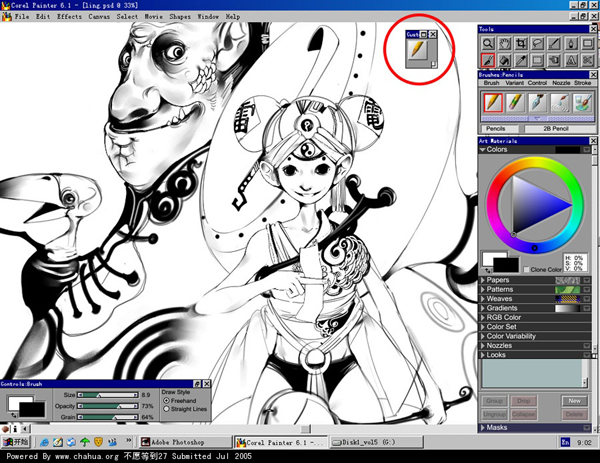Click the Collapse button
600x463 pixels.
[523, 414]
